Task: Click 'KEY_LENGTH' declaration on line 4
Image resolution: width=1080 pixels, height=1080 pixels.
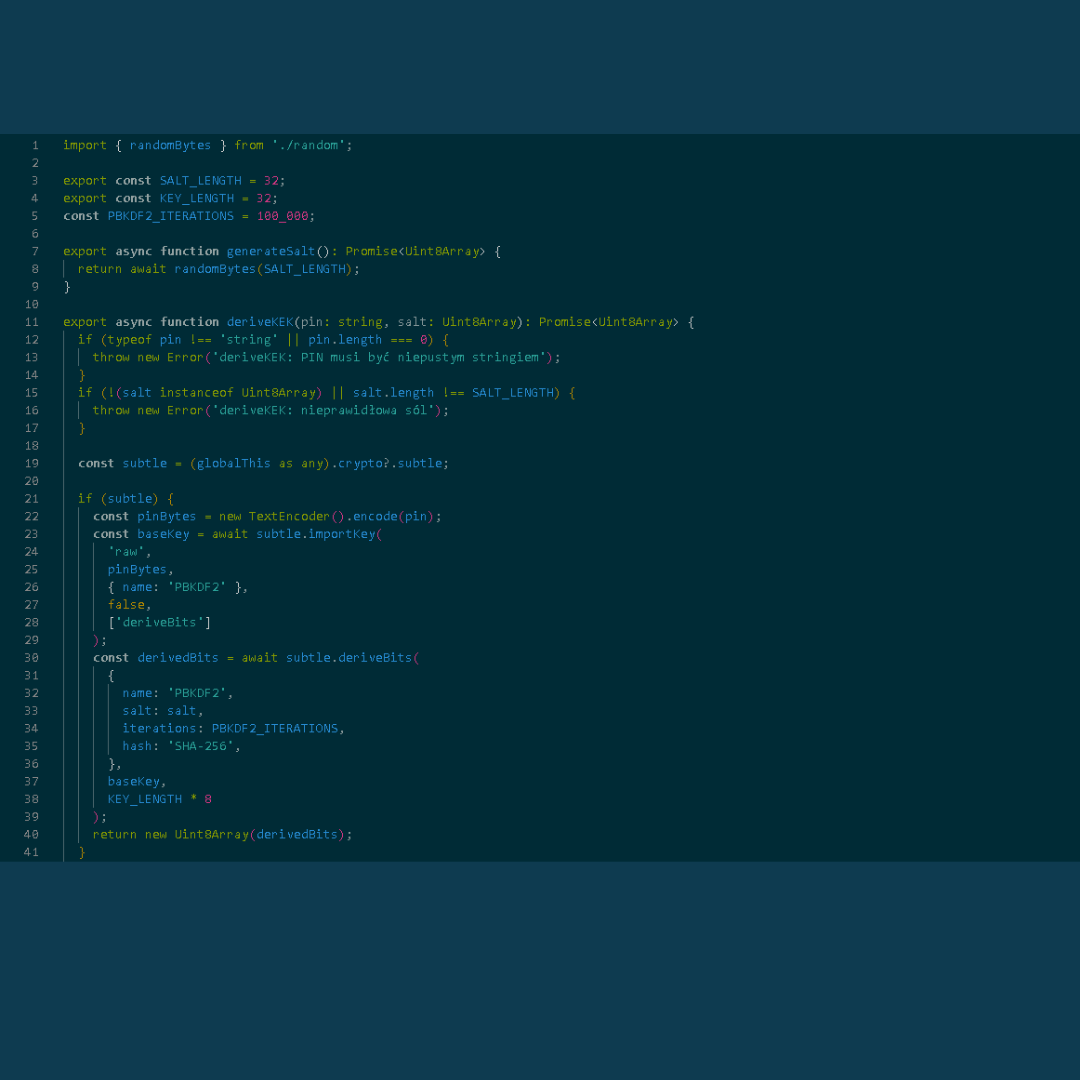Action: click(x=197, y=198)
